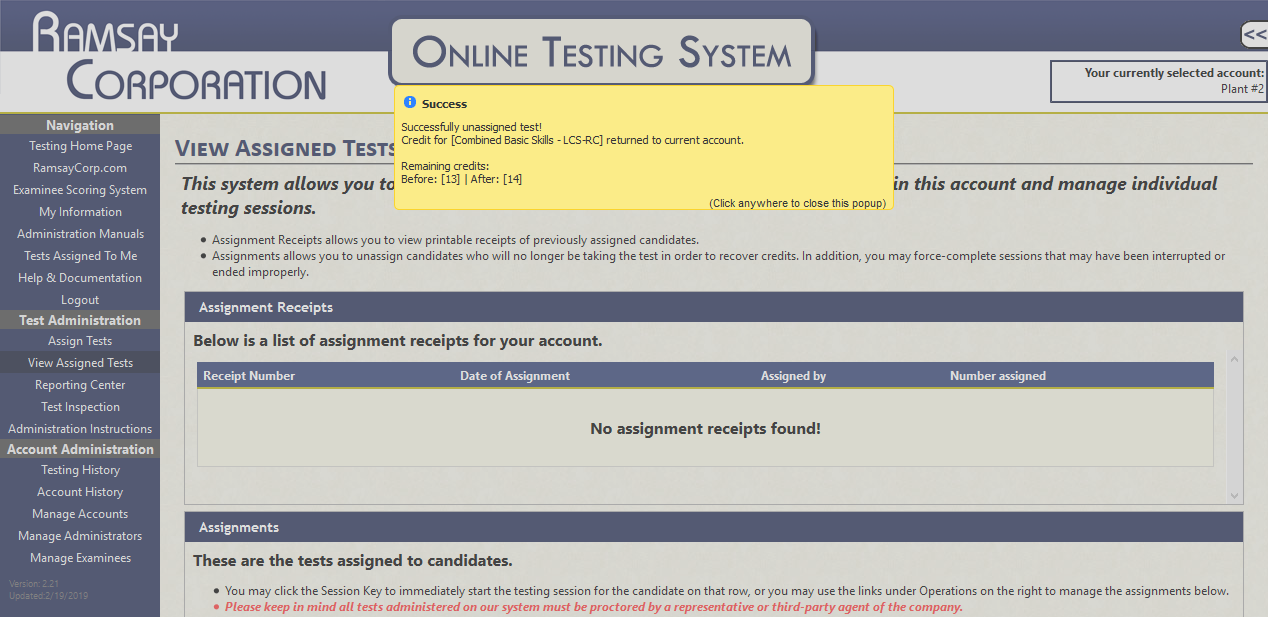1268x617 pixels.
Task: Open Administration Instructions
Action: pyautogui.click(x=80, y=429)
